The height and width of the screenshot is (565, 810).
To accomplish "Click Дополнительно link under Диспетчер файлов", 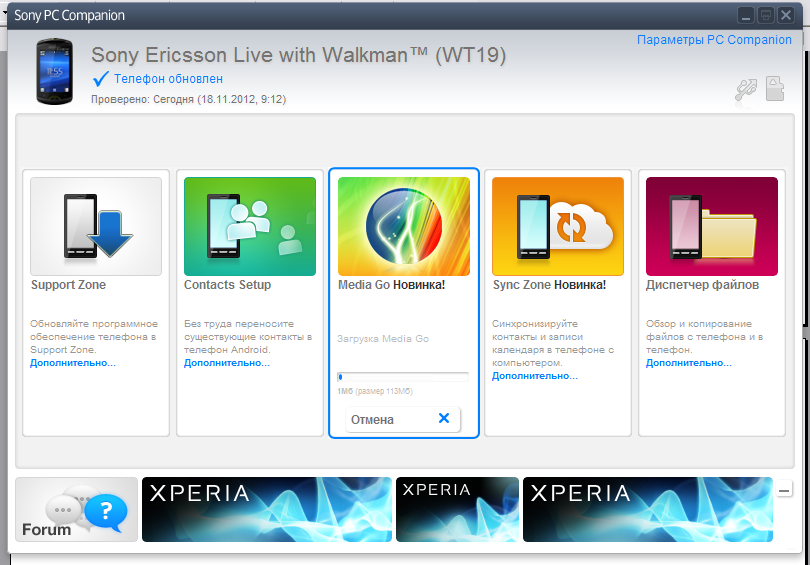I will click(x=689, y=363).
